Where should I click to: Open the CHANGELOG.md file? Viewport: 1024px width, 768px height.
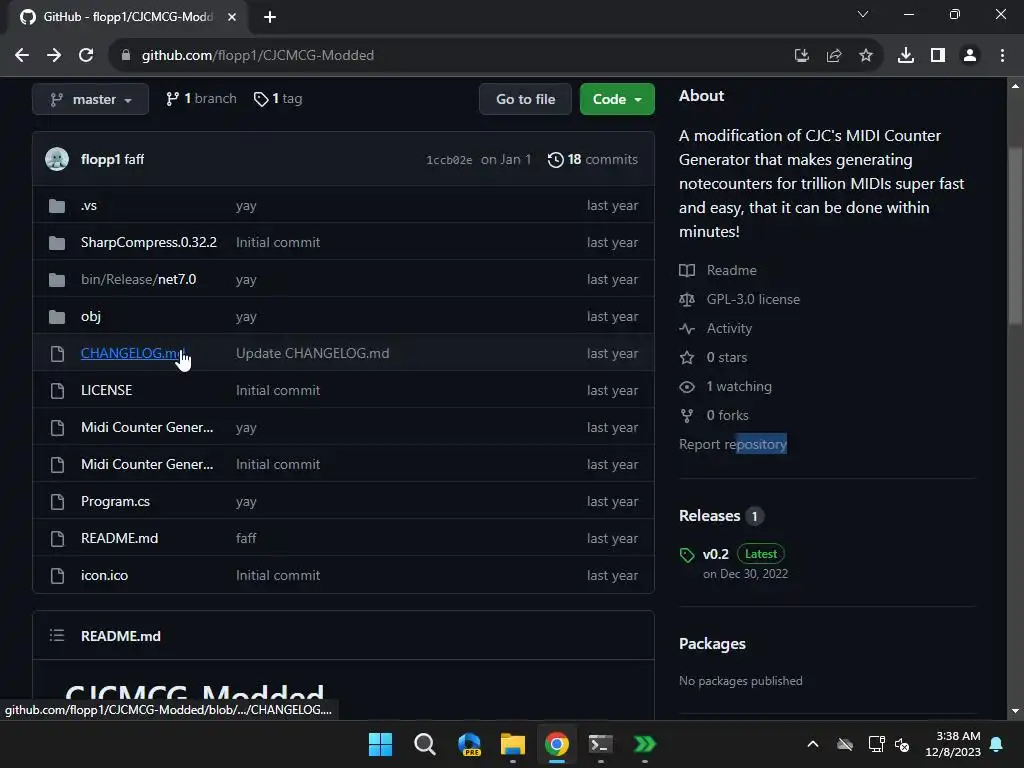(133, 353)
